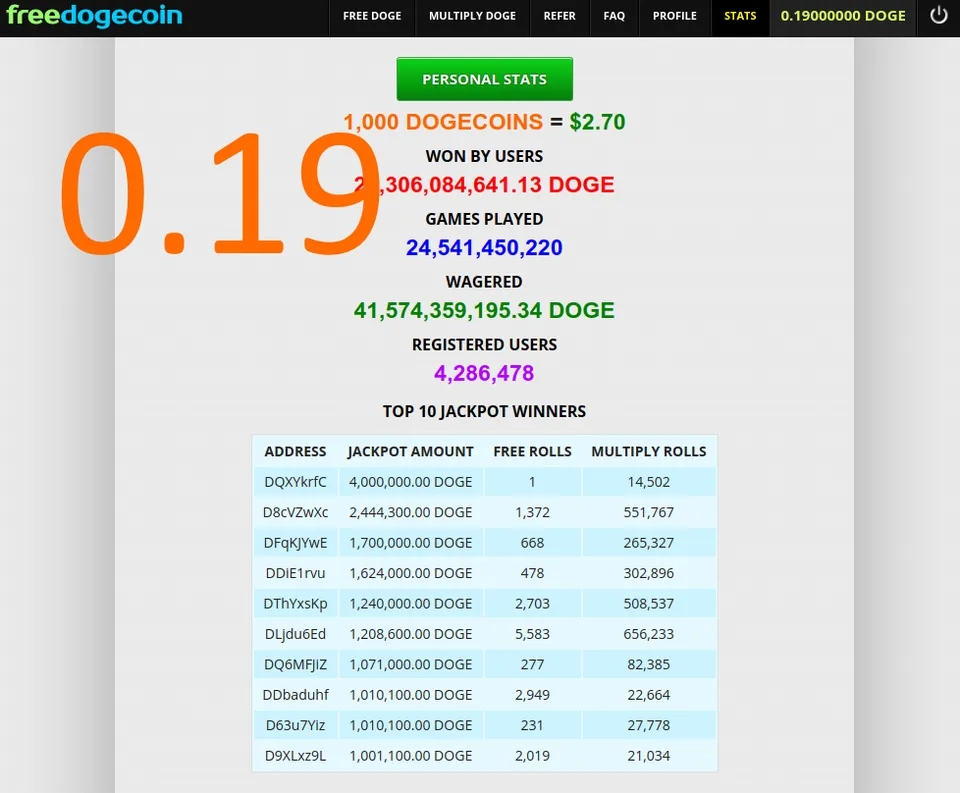Select address DLjdu6Ed
The height and width of the screenshot is (793, 960).
(x=295, y=634)
